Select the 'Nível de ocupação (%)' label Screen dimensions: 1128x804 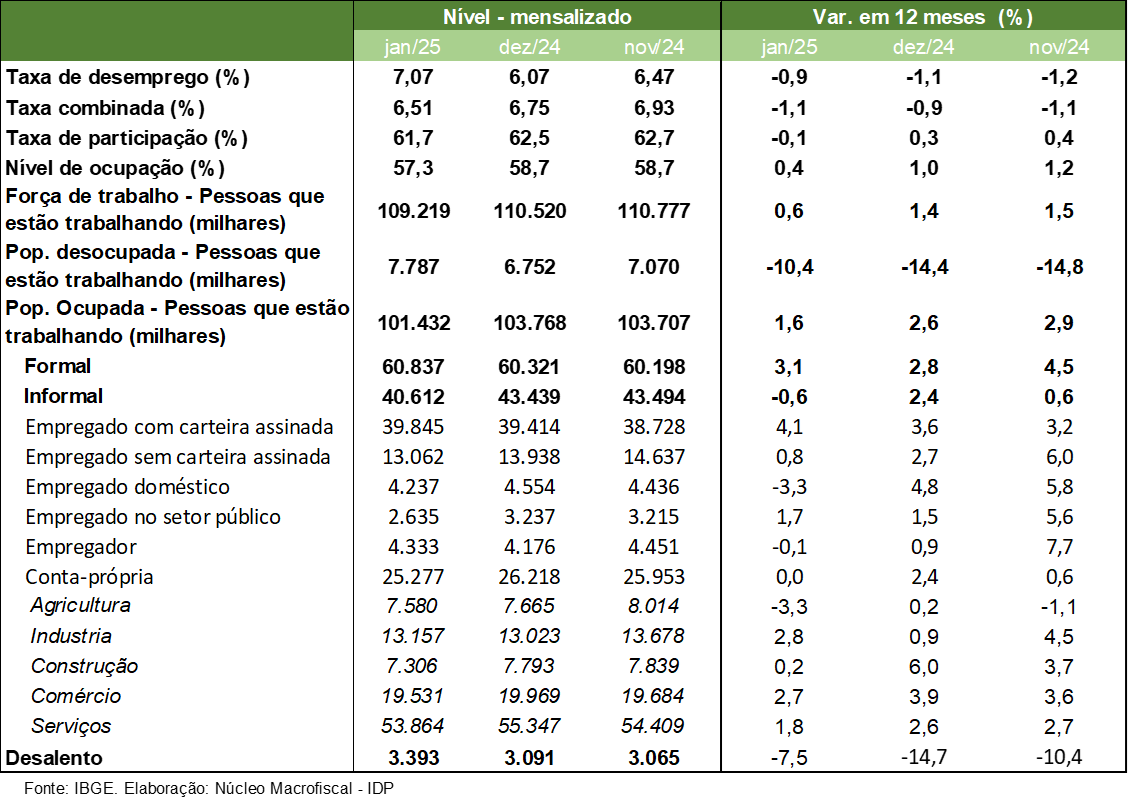(x=115, y=168)
